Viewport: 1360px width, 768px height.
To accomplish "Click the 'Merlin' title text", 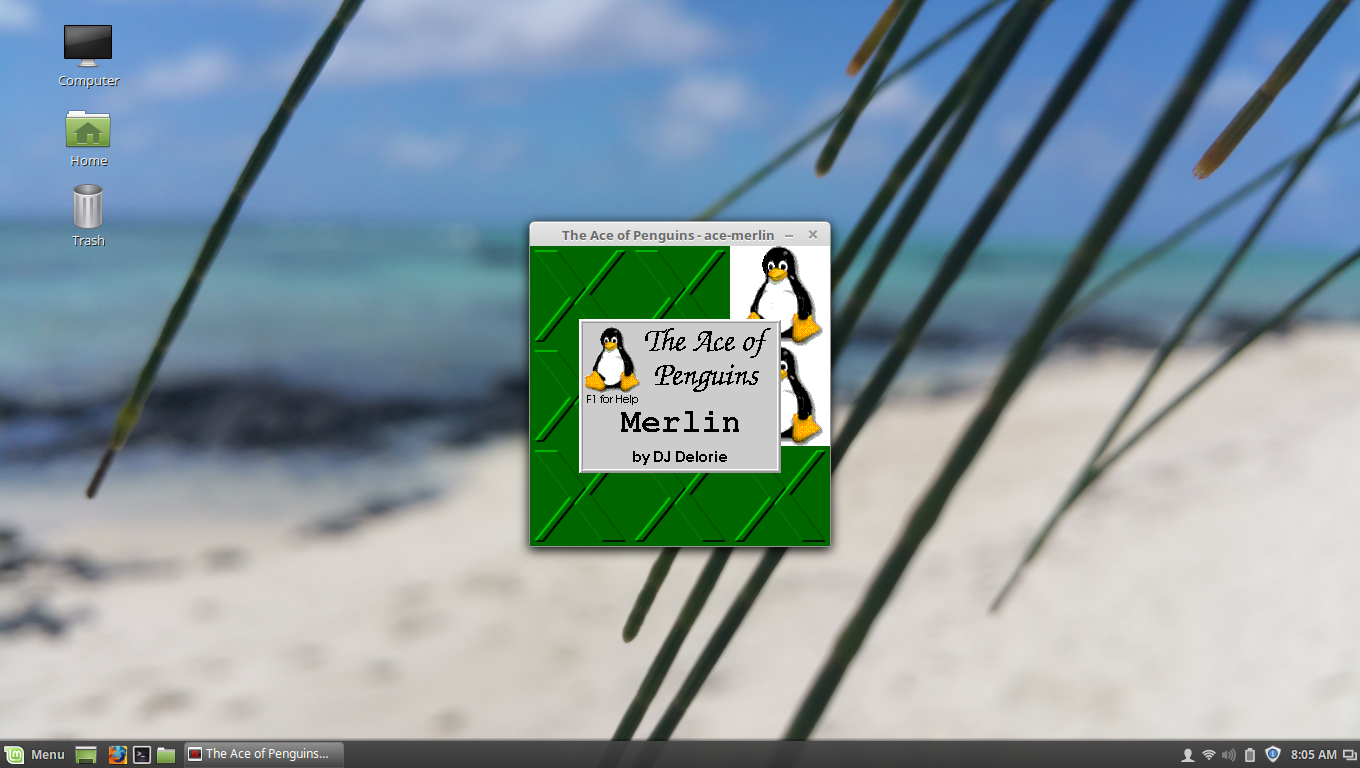I will pos(680,422).
